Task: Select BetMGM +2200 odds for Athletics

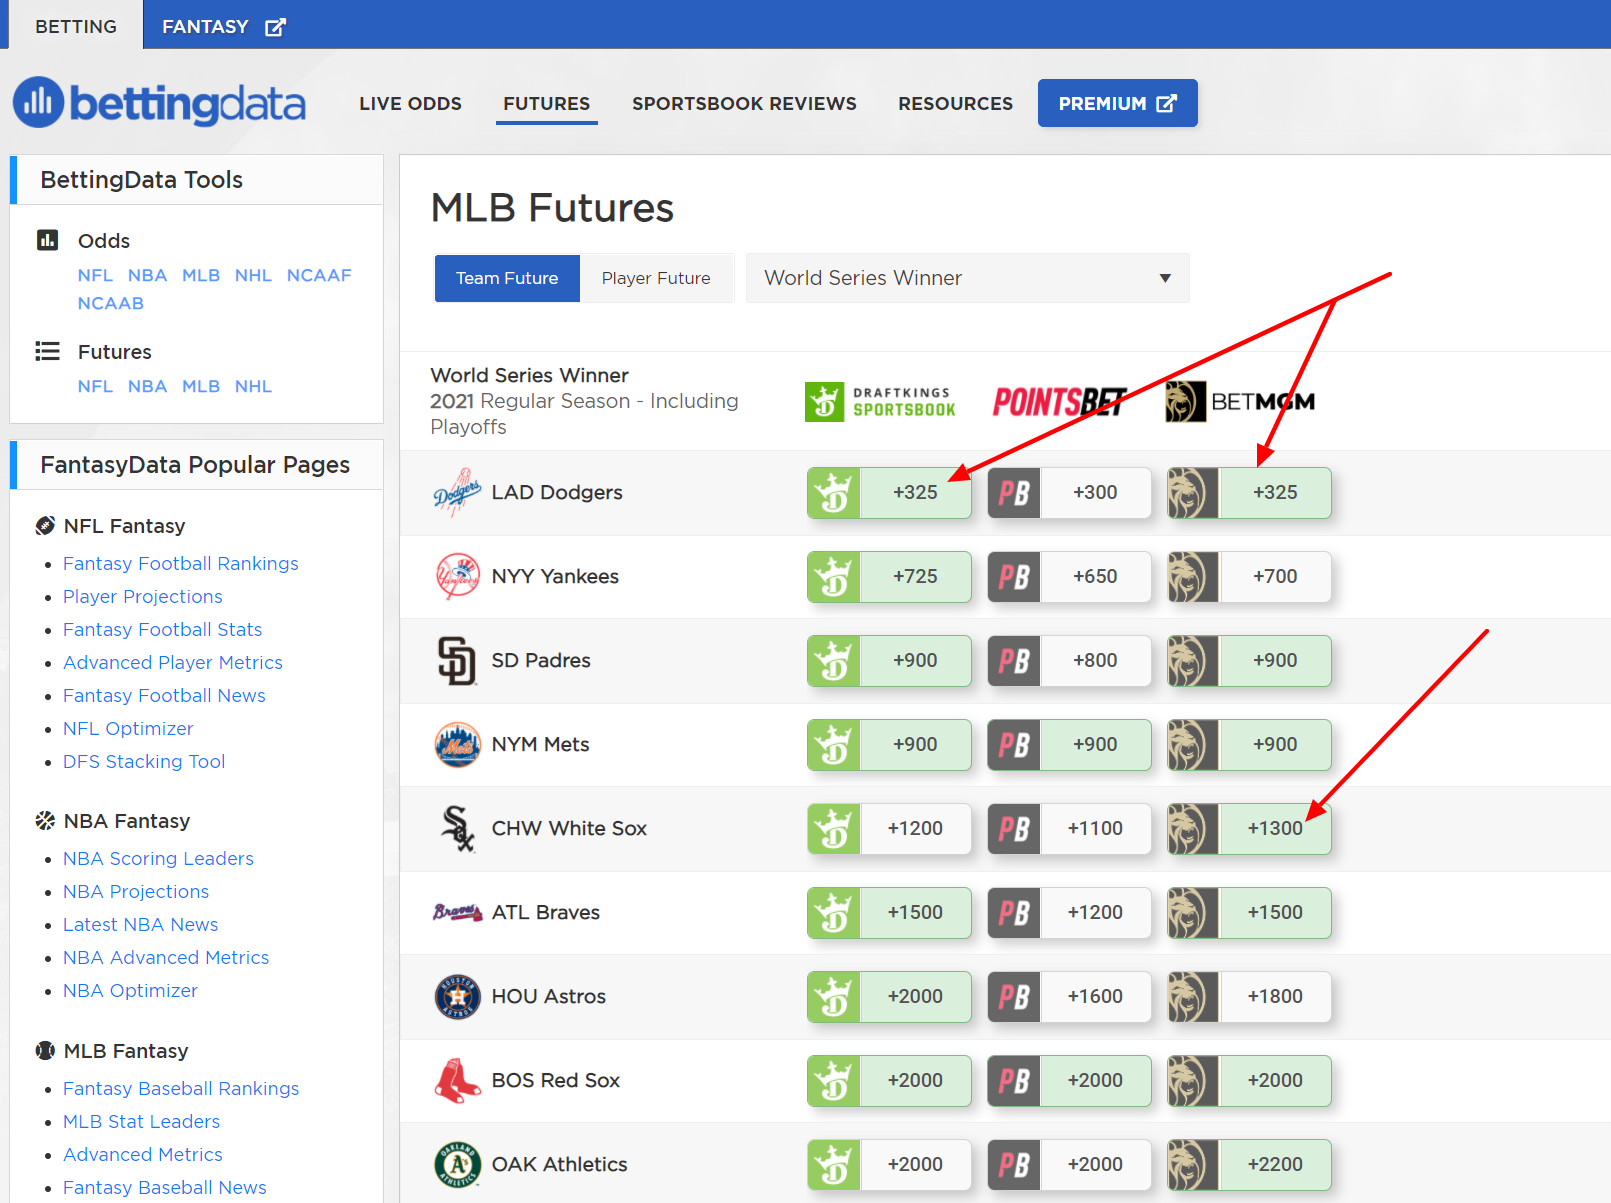Action: coord(1249,1164)
